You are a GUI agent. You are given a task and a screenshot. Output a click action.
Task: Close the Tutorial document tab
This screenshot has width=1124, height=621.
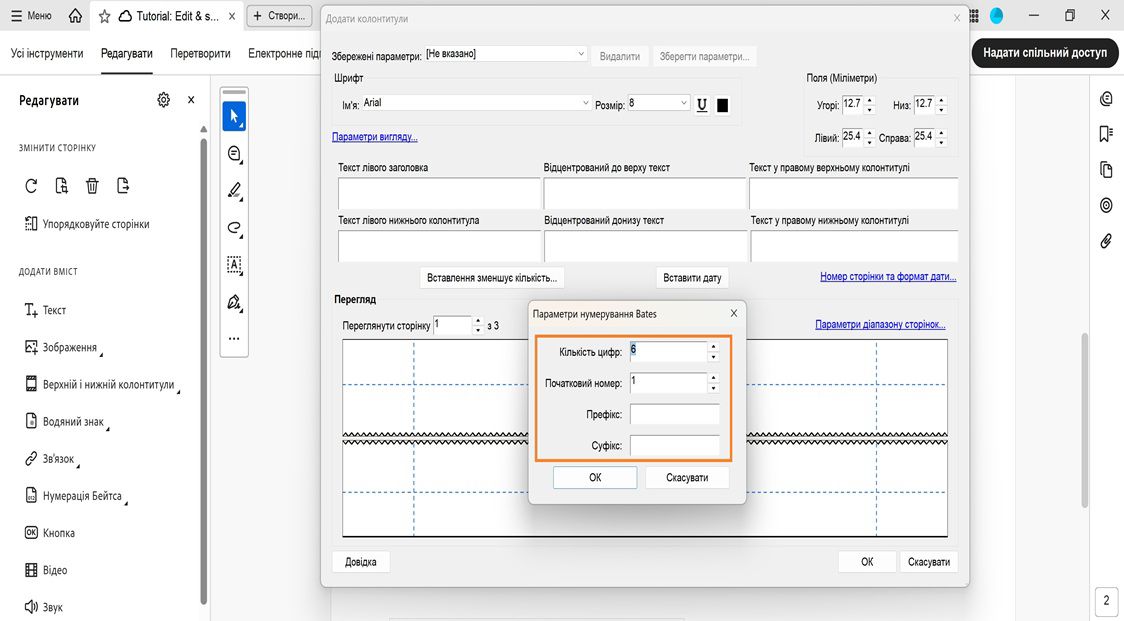[x=232, y=16]
